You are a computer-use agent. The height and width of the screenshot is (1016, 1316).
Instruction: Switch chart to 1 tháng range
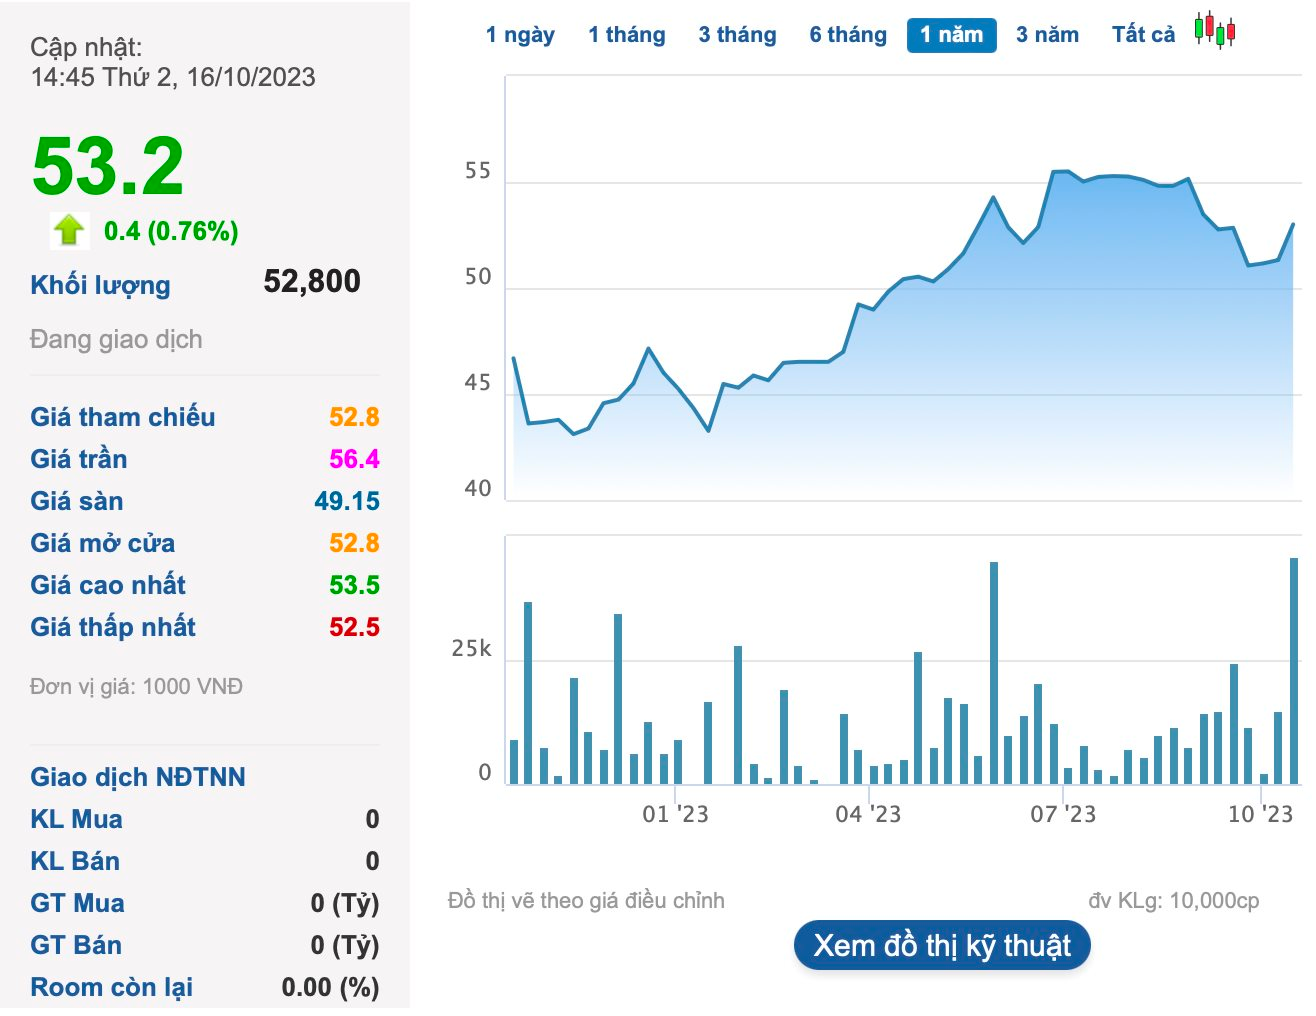pos(627,35)
